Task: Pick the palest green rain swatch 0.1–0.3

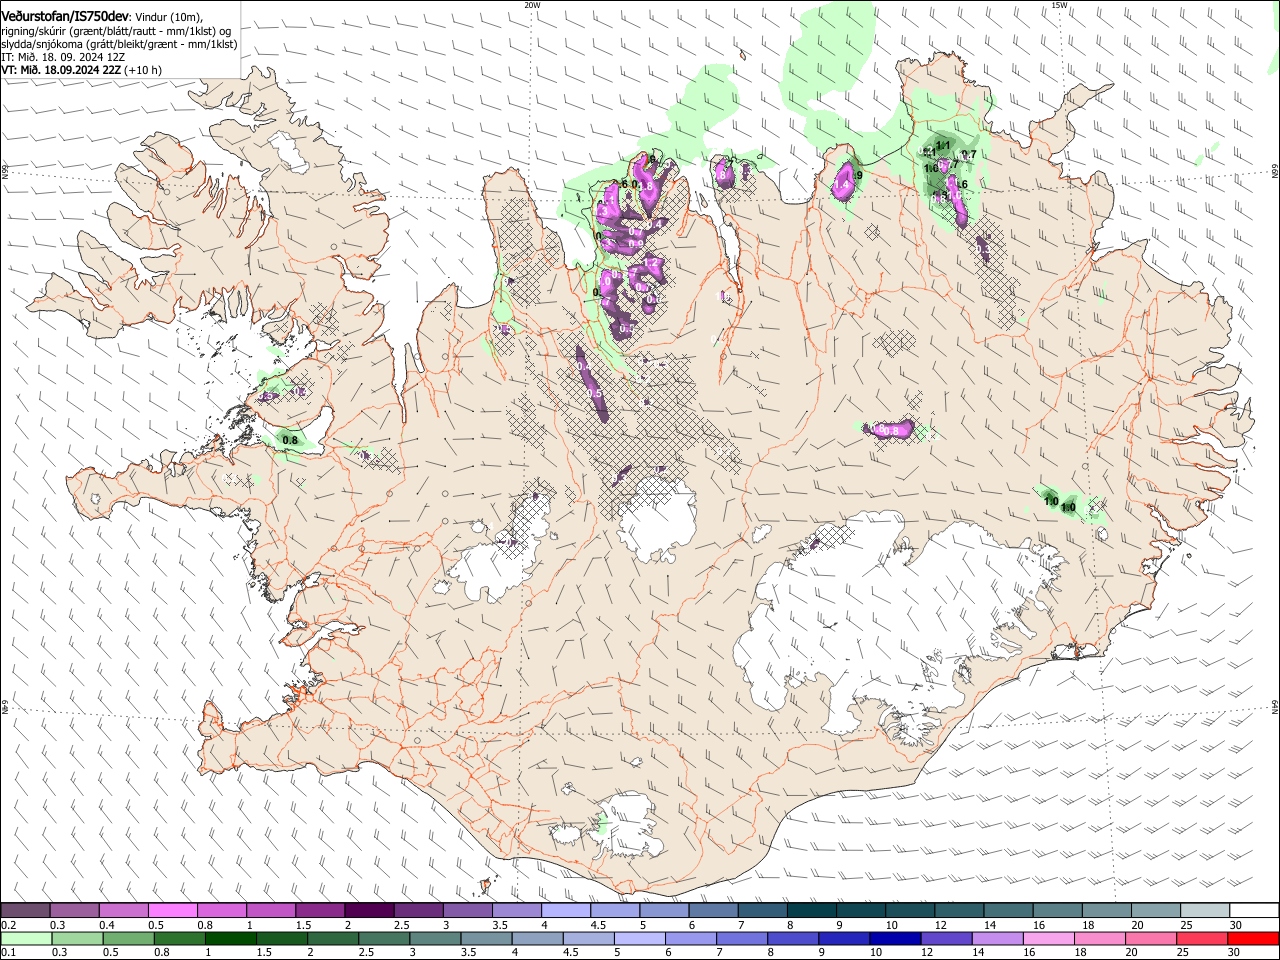Action: pyautogui.click(x=27, y=938)
